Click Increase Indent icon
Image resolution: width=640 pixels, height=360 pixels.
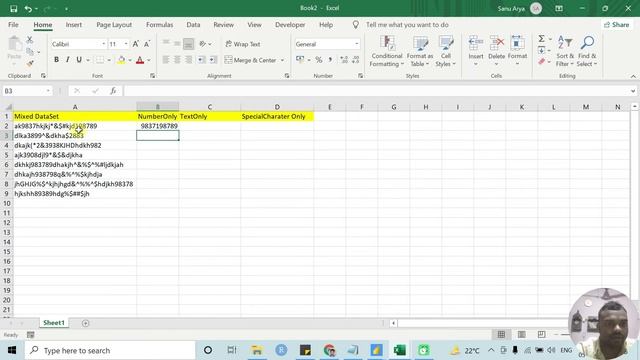213,60
